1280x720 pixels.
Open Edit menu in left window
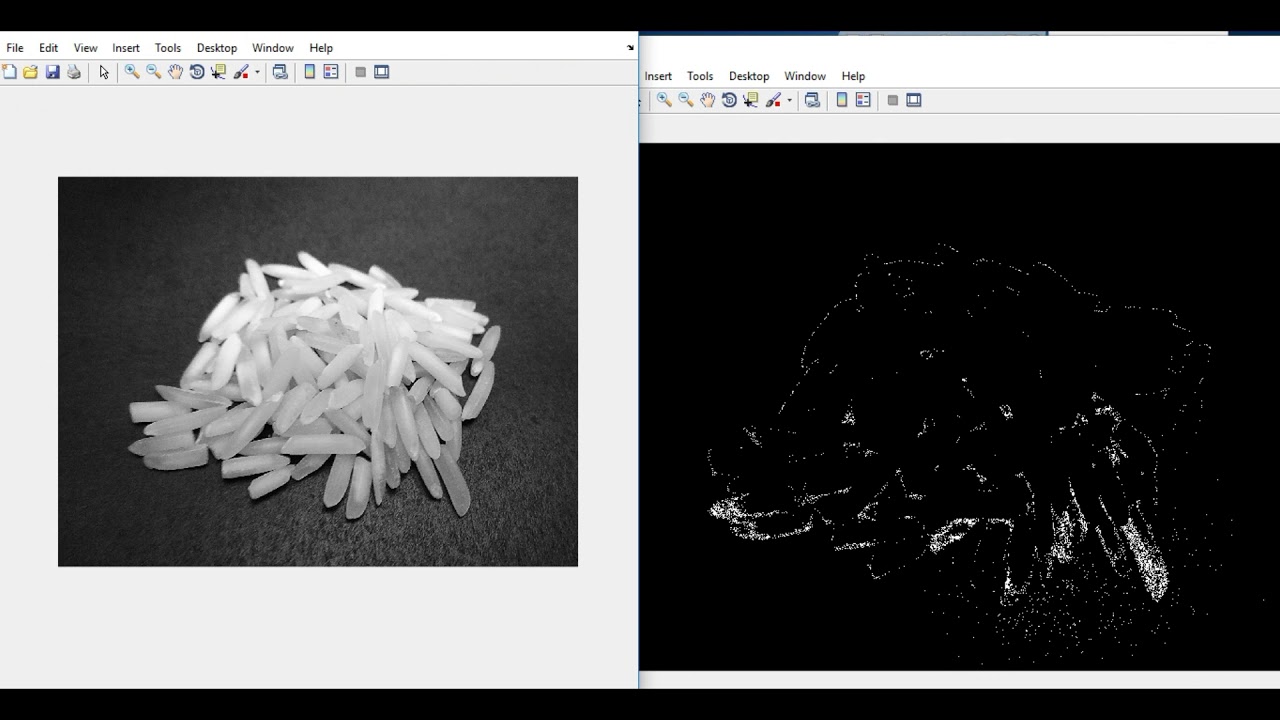tap(49, 48)
